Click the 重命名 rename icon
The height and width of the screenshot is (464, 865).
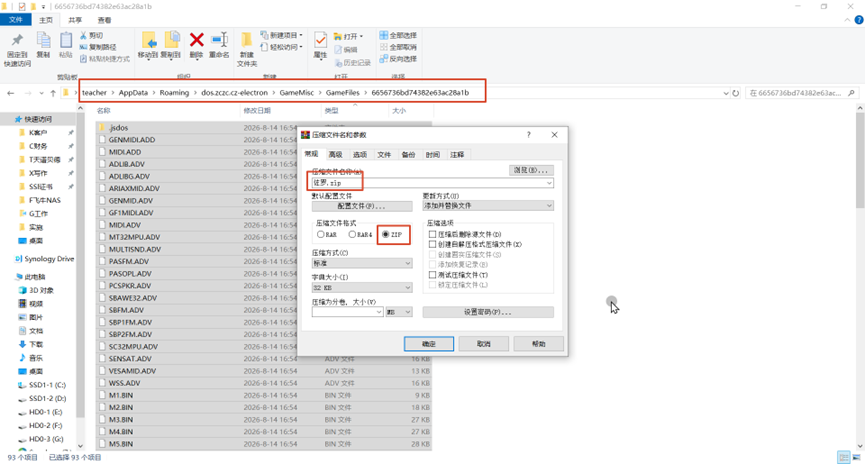pos(219,40)
